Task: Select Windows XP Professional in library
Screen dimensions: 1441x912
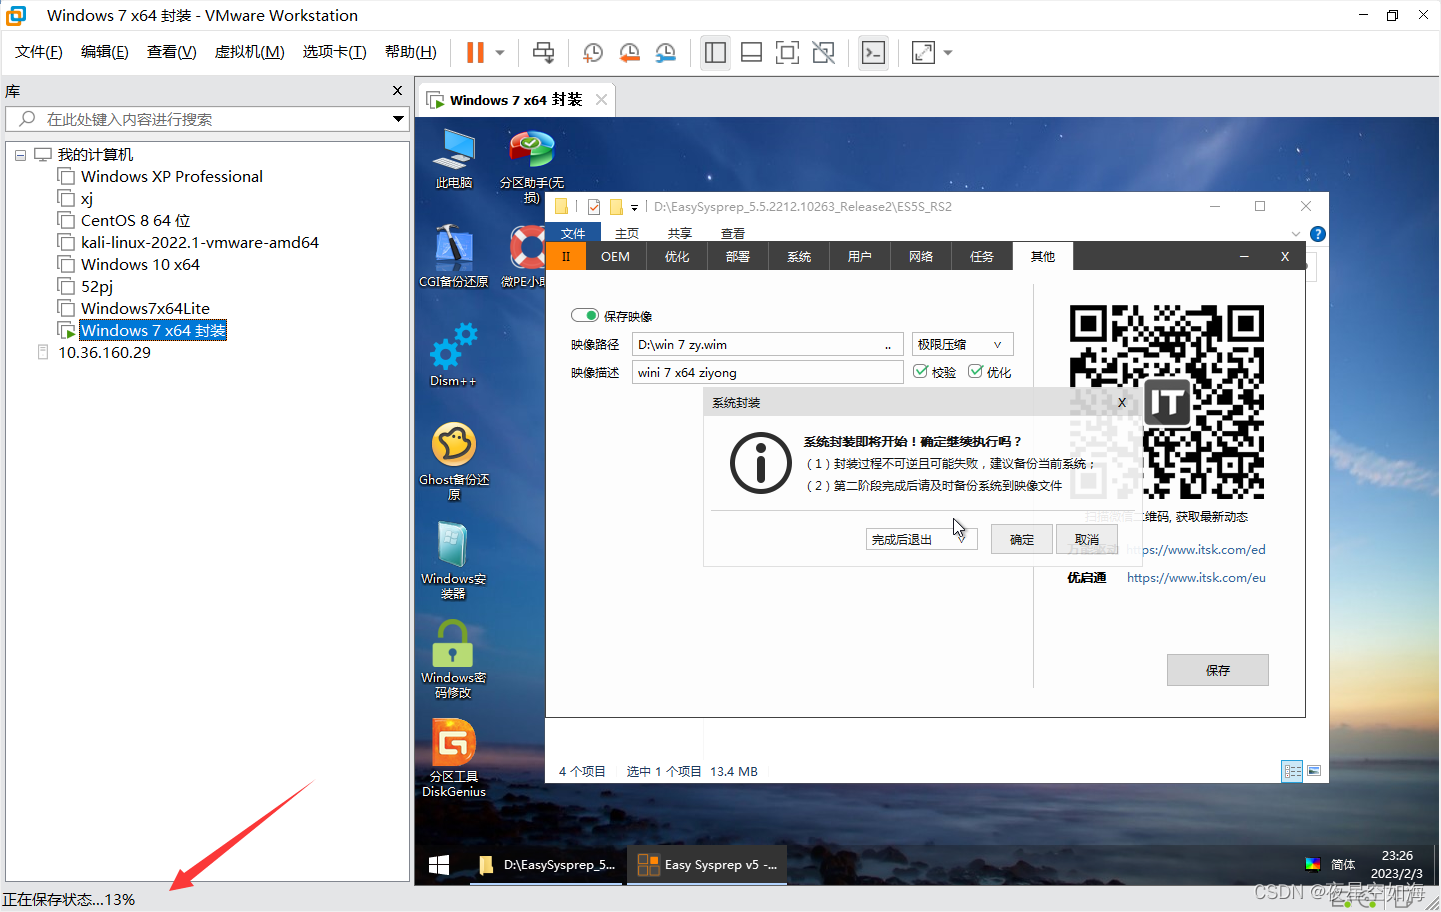Action: point(171,176)
